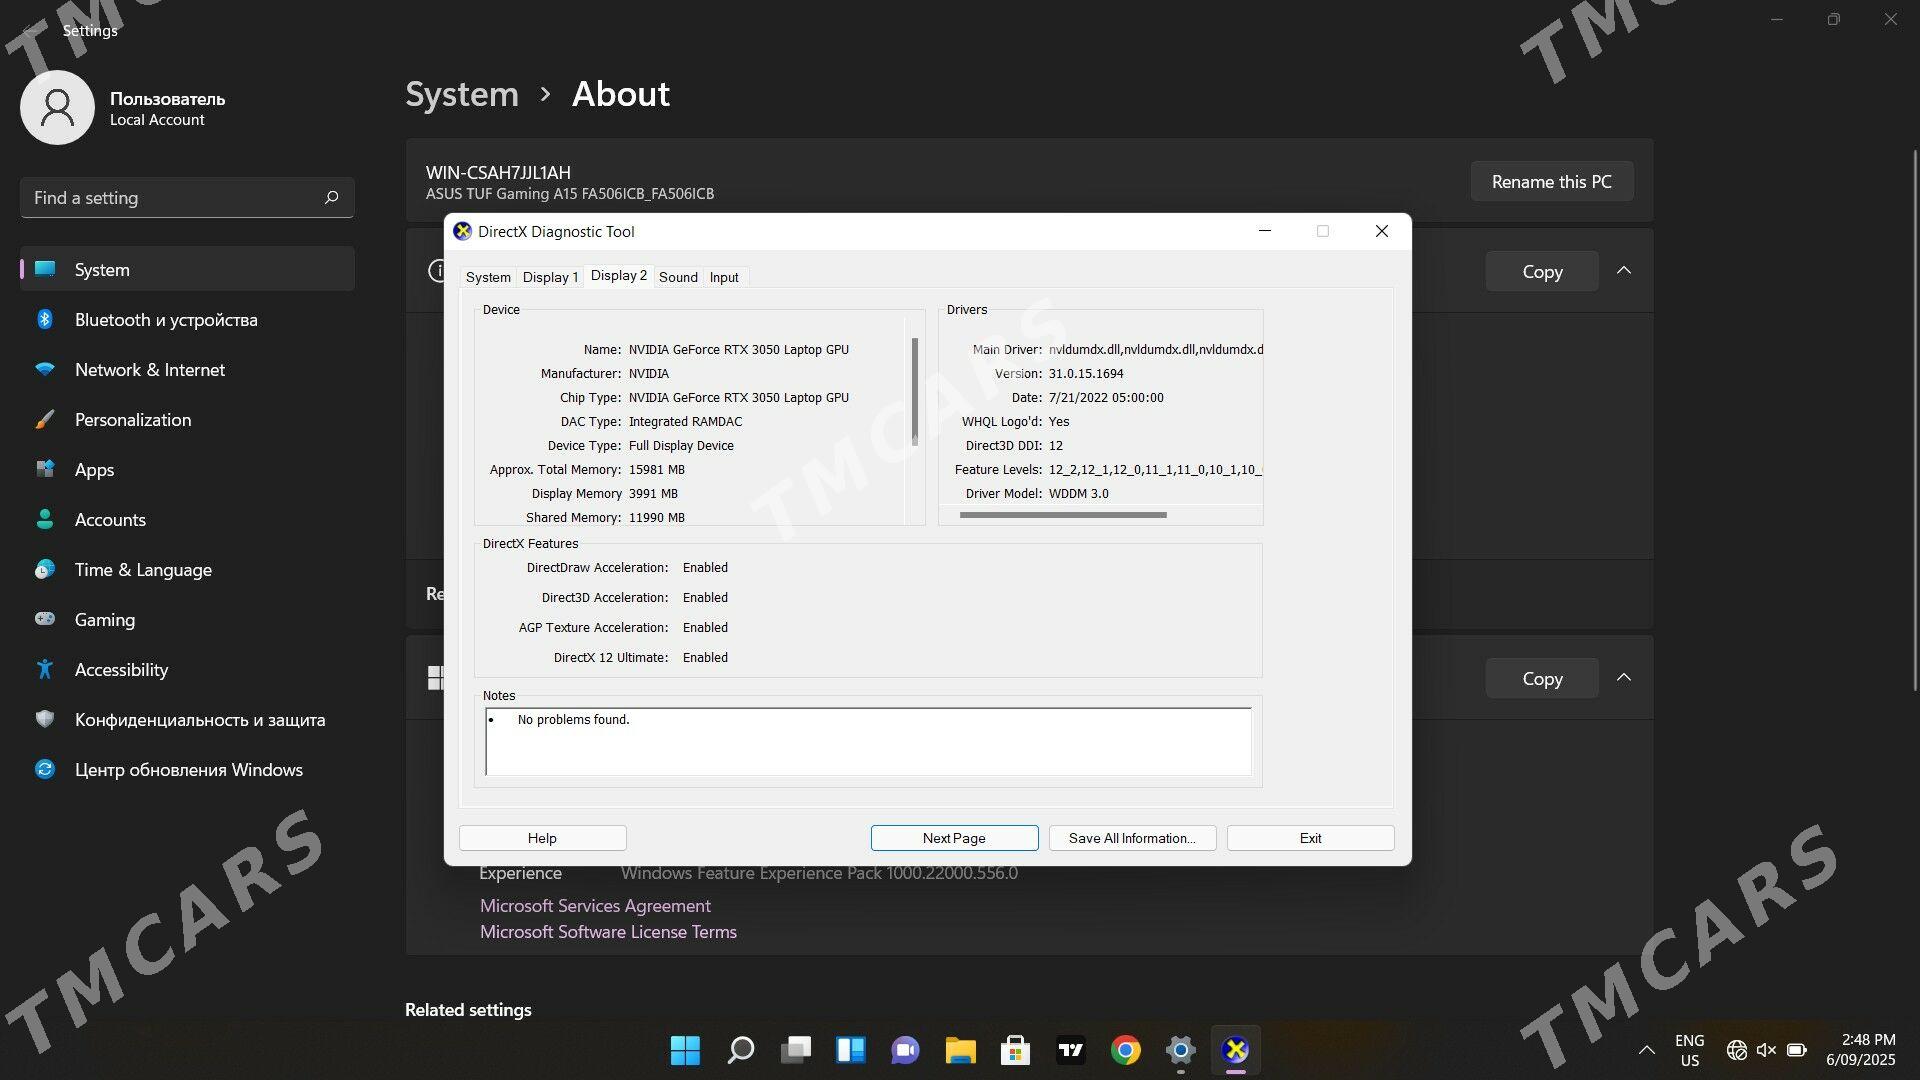Select the Settings gear taskbar icon
Image resolution: width=1920 pixels, height=1080 pixels.
1181,1050
